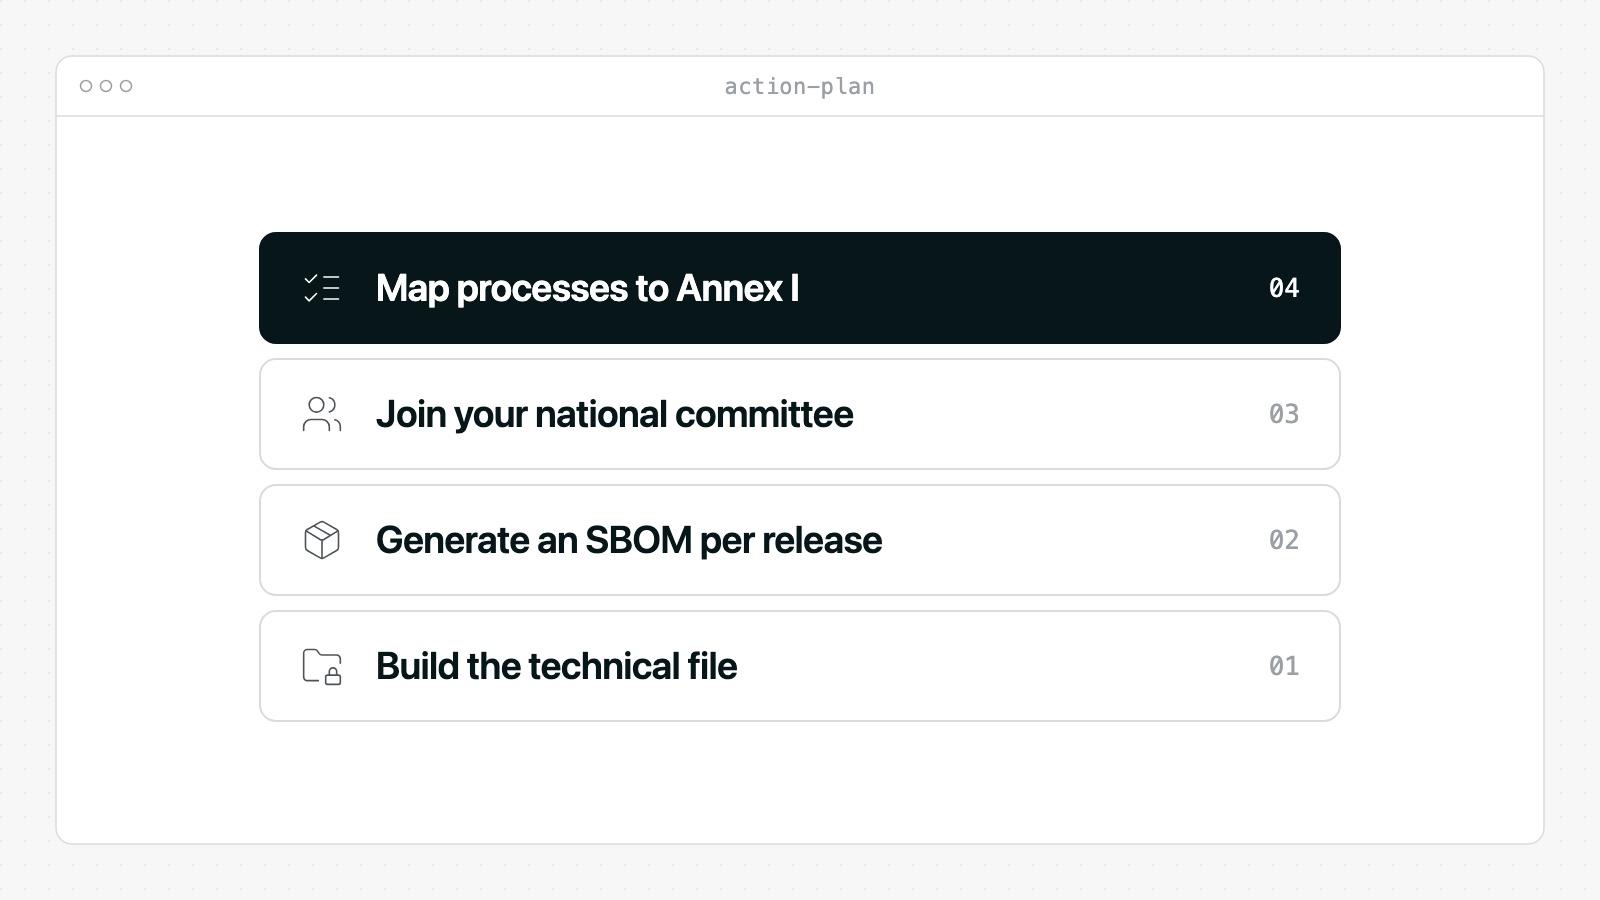
Task: Select the 'Map processes to Annex I' text
Action: coord(587,288)
